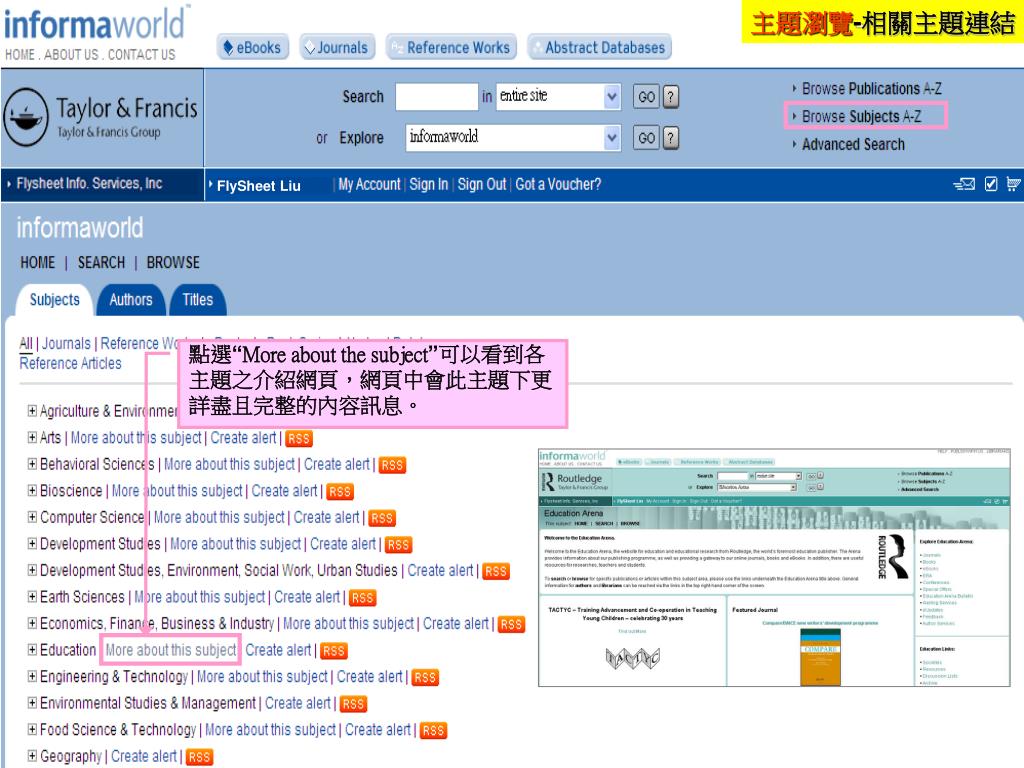Click RSS icon for Economics, Finance, Business

(511, 625)
